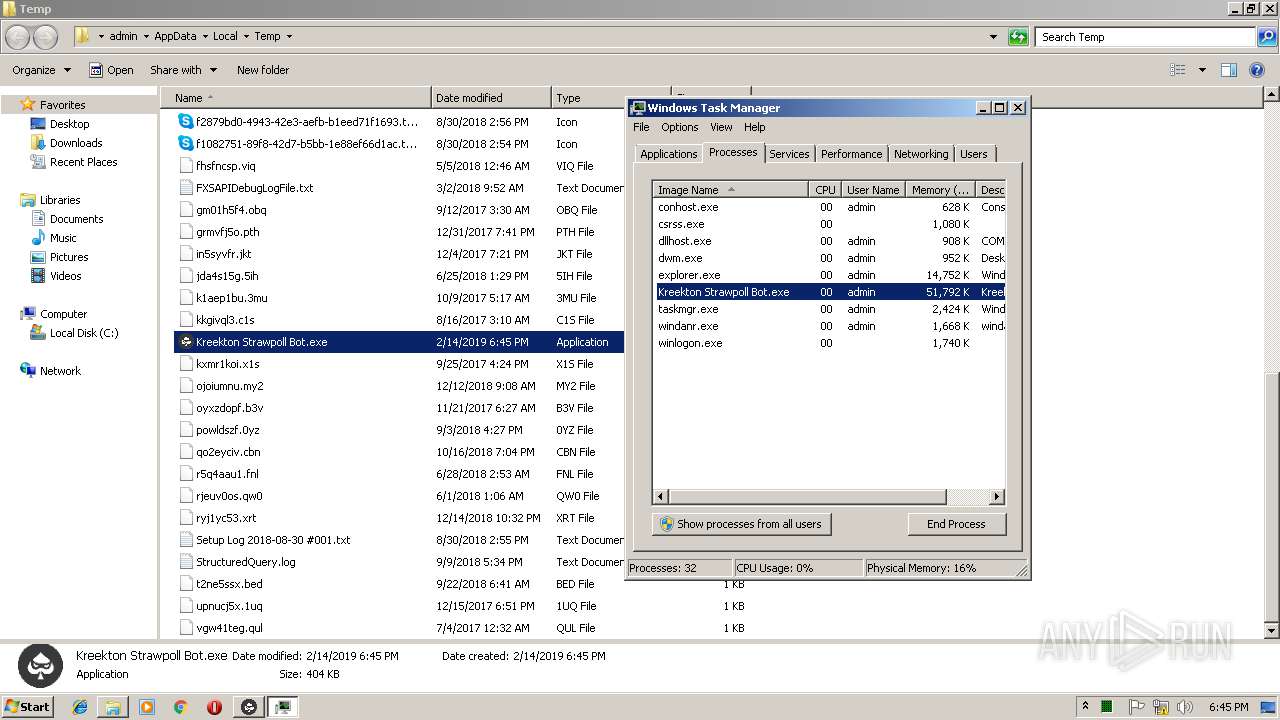Click the StructuredQuery.log file icon
The height and width of the screenshot is (720, 1280).
pos(185,562)
